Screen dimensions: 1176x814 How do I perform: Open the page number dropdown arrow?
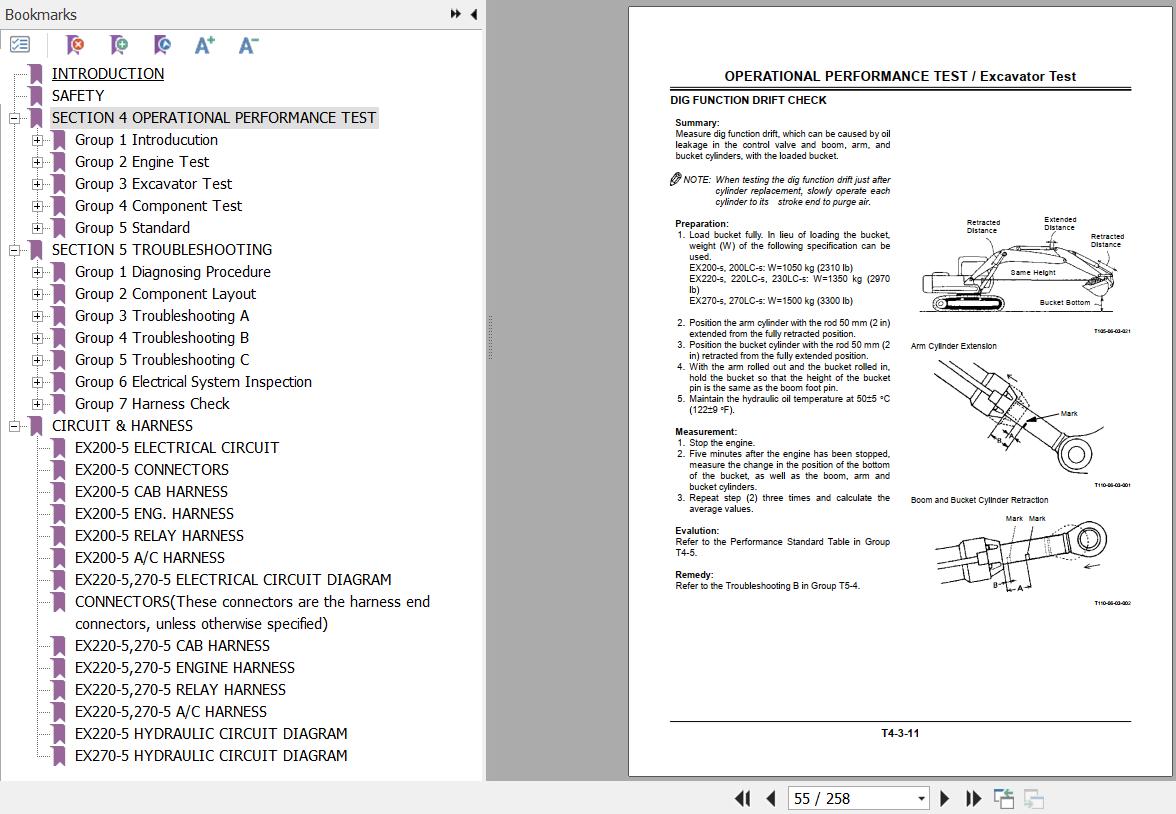click(x=922, y=798)
